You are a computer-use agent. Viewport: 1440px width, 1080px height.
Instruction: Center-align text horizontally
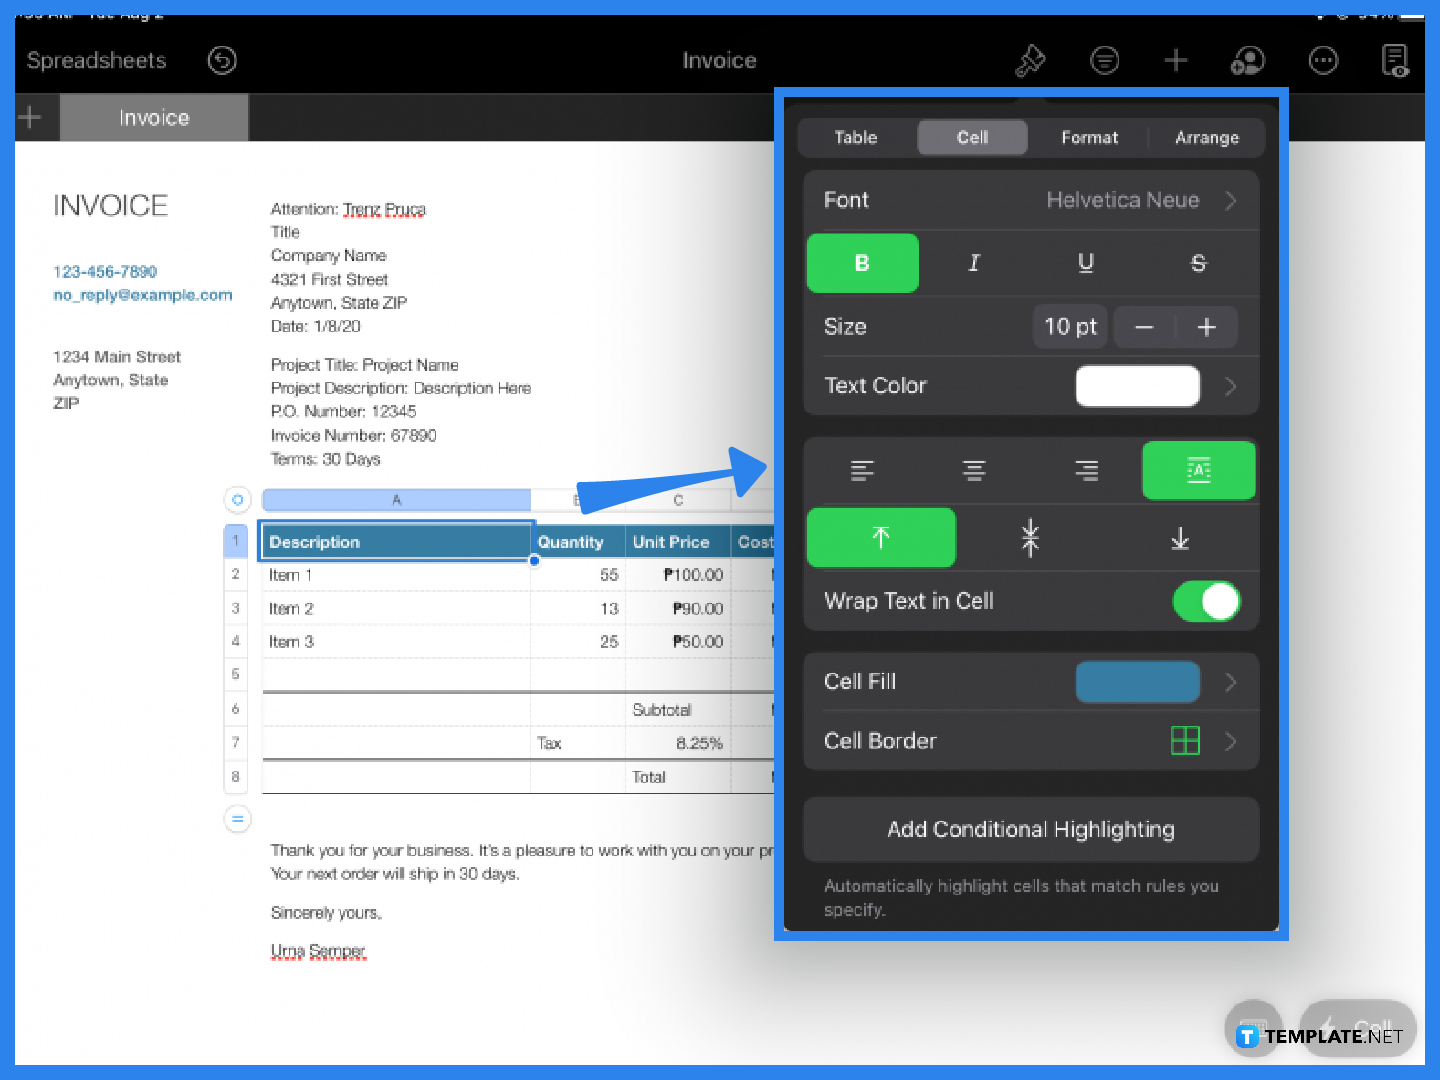coord(974,470)
